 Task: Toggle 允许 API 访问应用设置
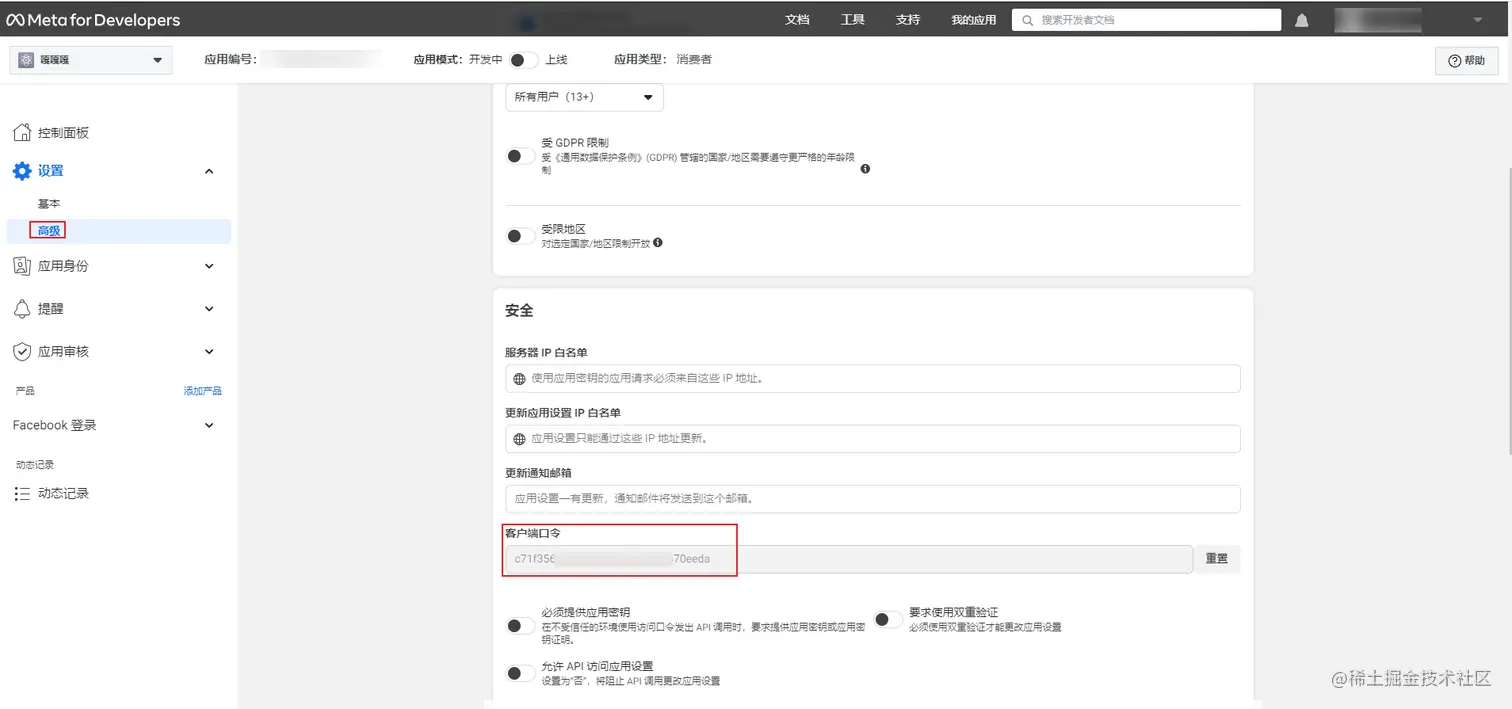point(521,673)
